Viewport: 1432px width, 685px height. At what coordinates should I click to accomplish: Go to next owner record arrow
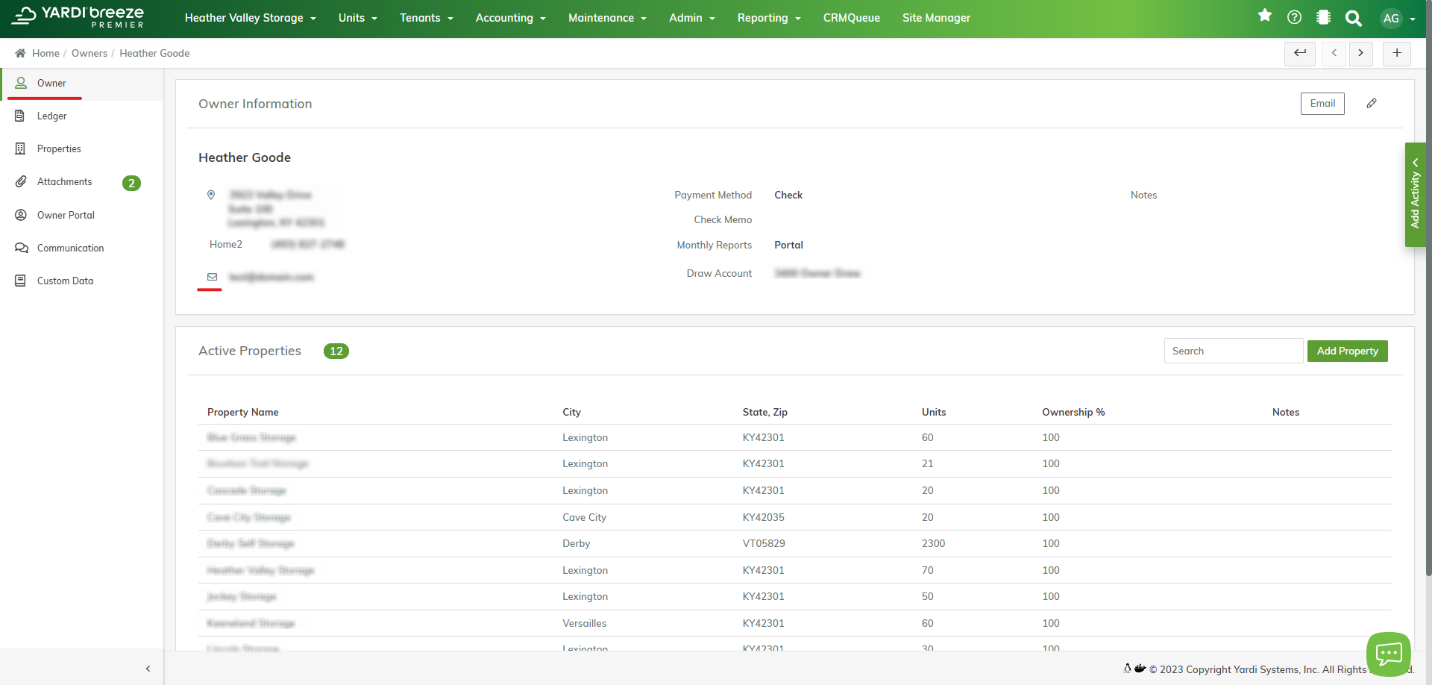click(x=1360, y=53)
